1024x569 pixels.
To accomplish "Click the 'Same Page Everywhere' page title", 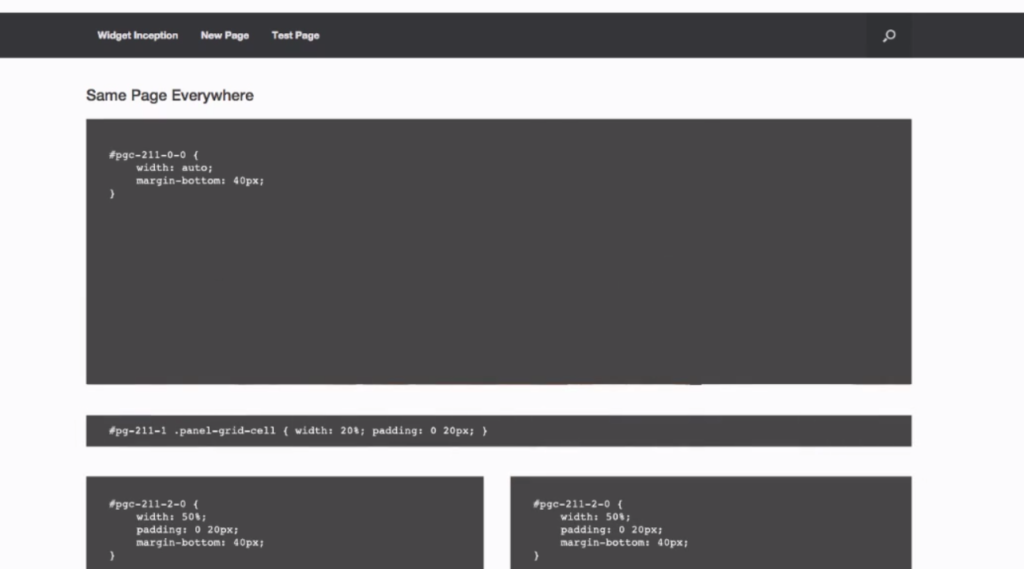I will (169, 96).
